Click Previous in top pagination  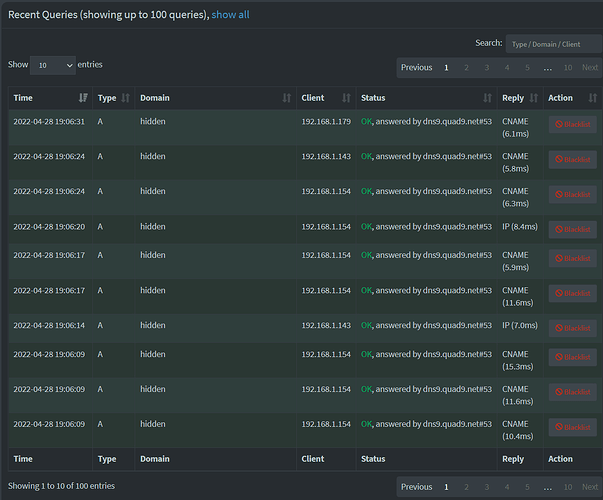[416, 68]
